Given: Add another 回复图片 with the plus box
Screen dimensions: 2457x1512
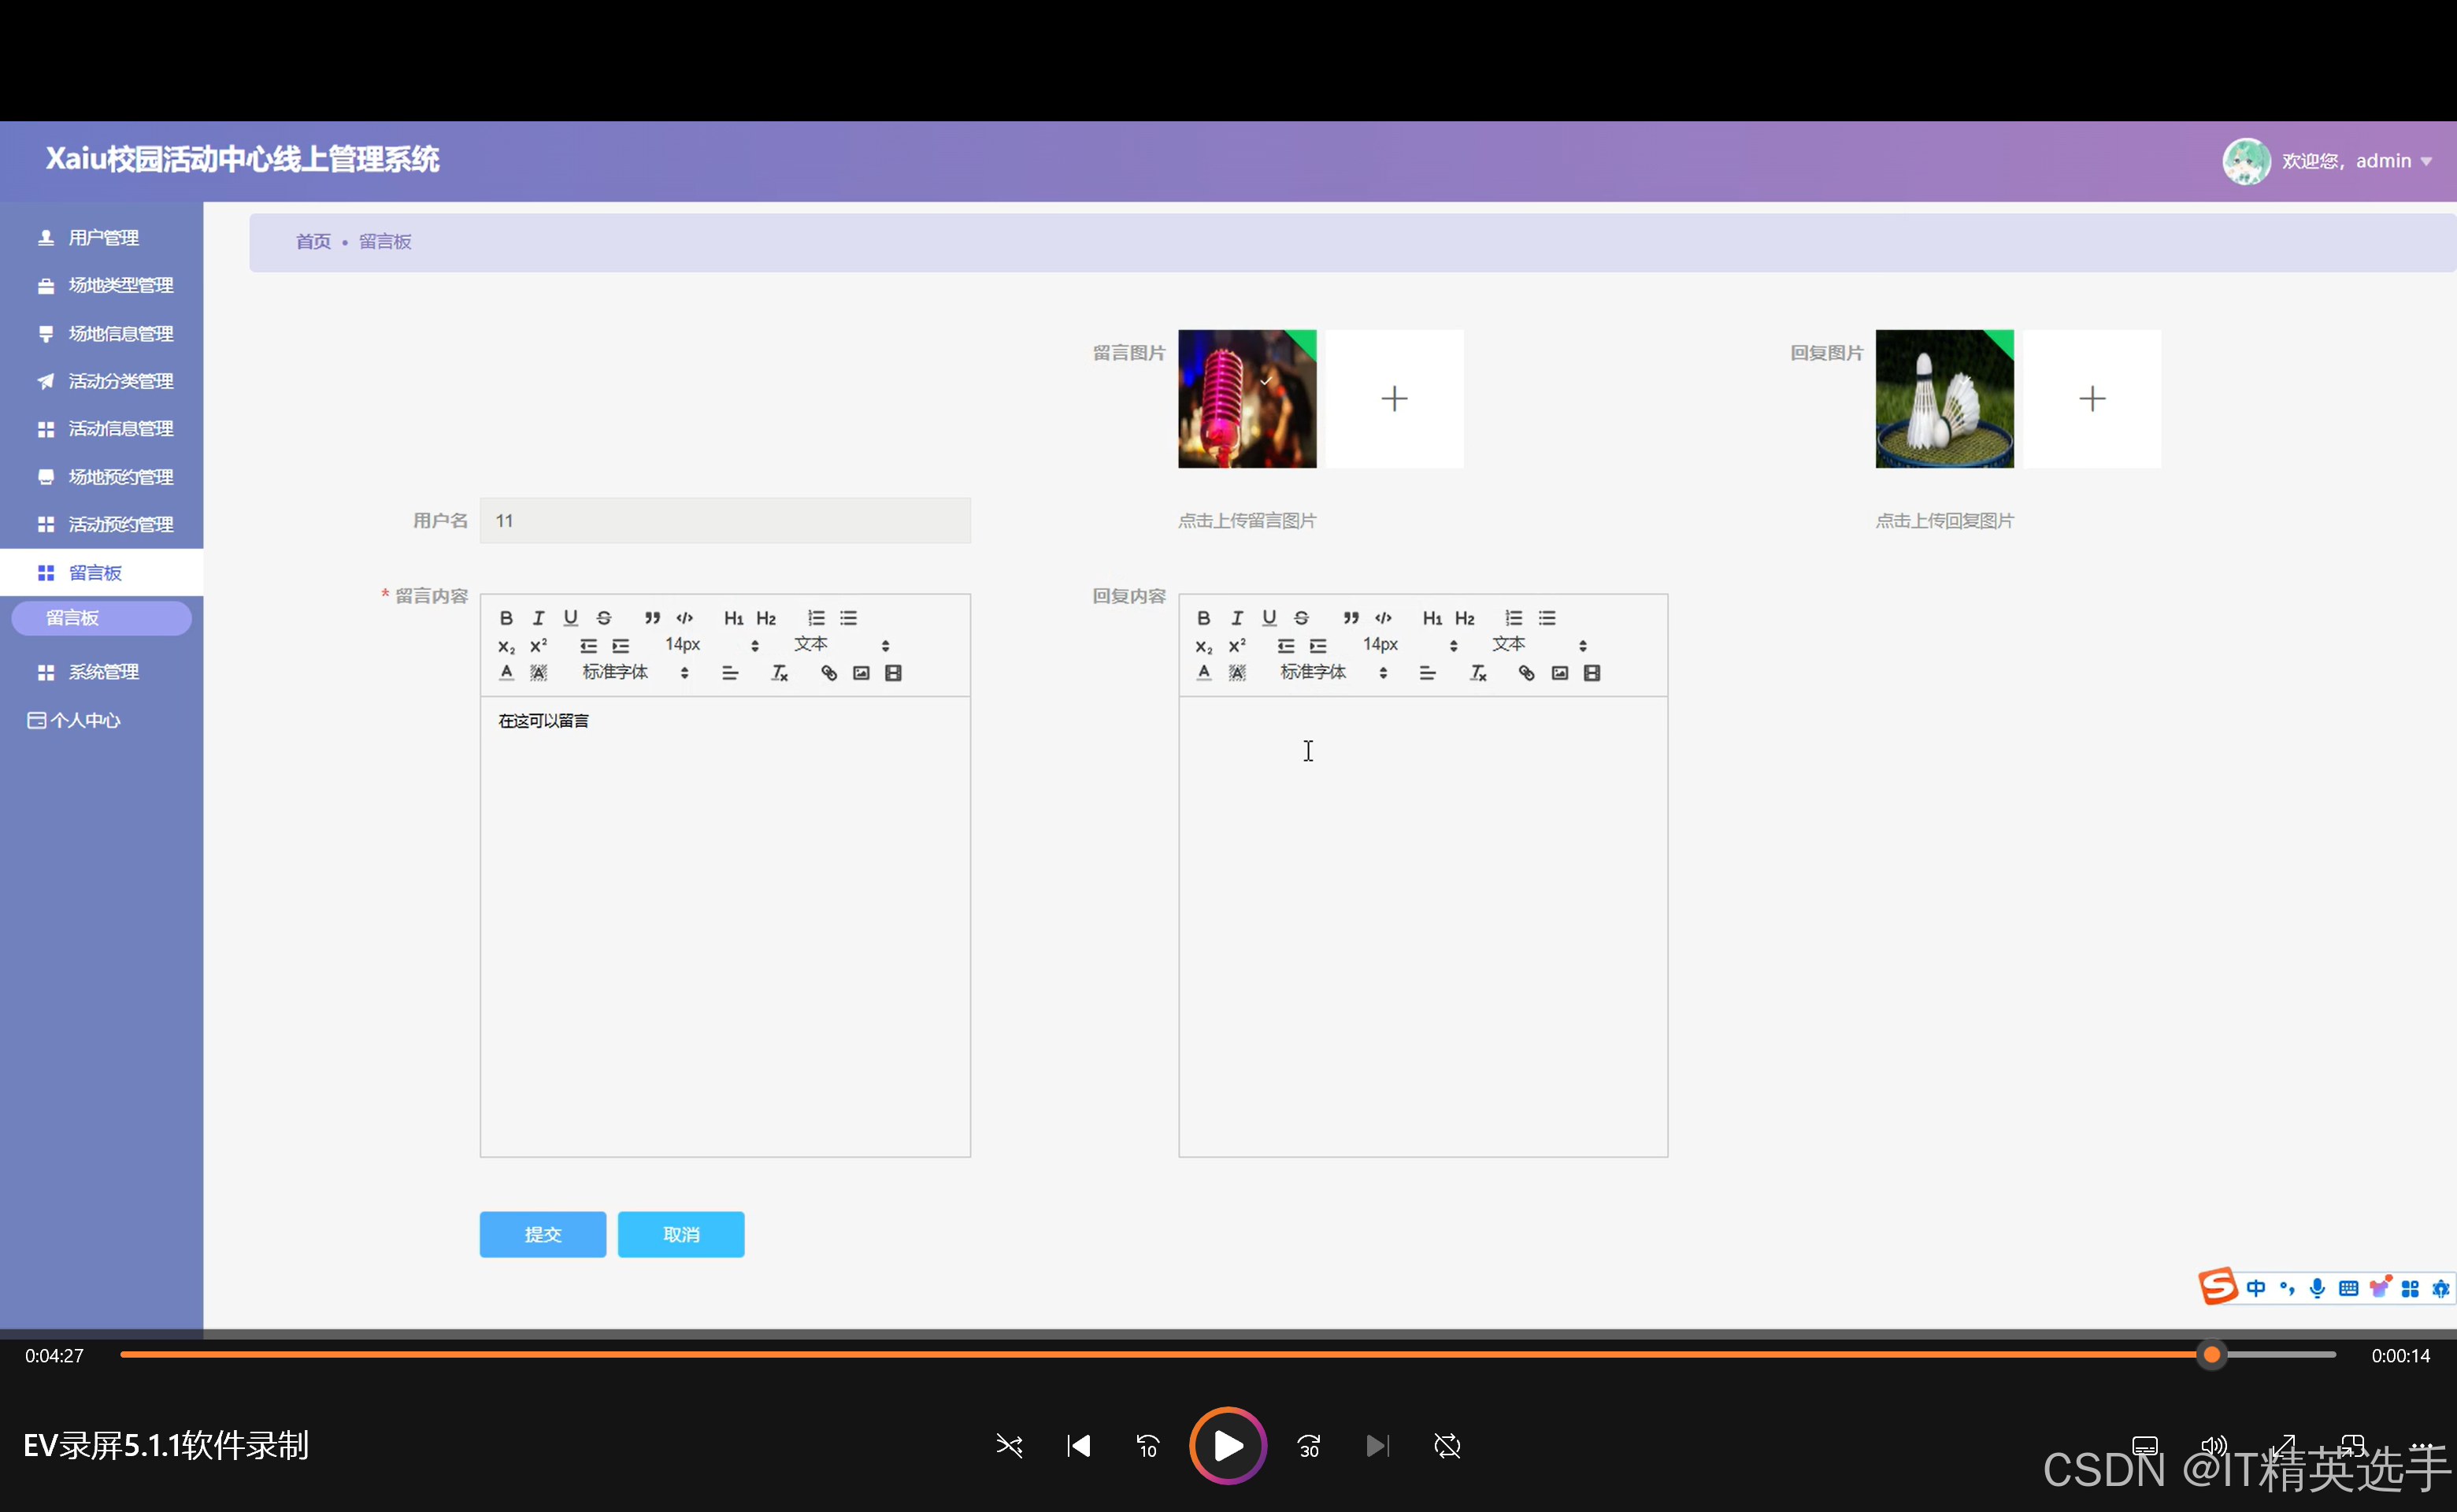Looking at the screenshot, I should click(x=2092, y=399).
